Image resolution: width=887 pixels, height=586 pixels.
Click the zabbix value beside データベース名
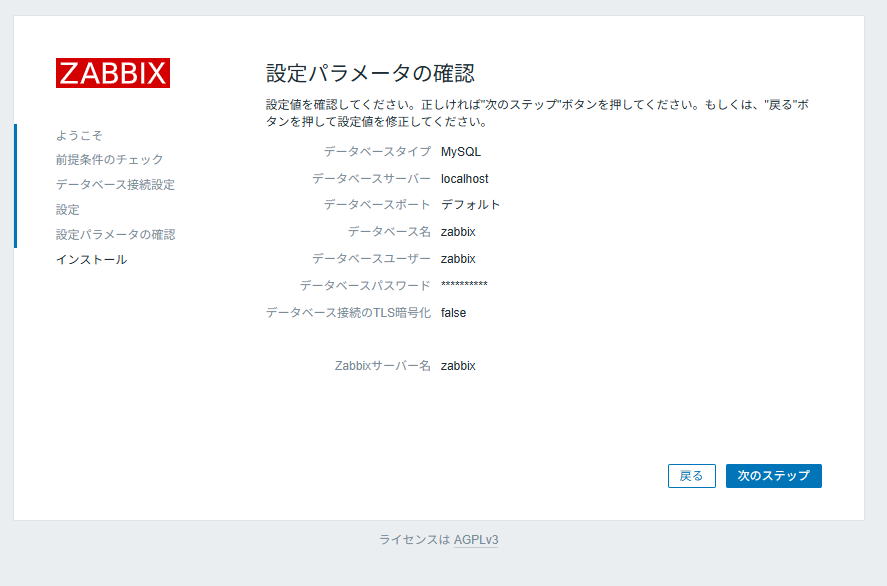pos(458,232)
